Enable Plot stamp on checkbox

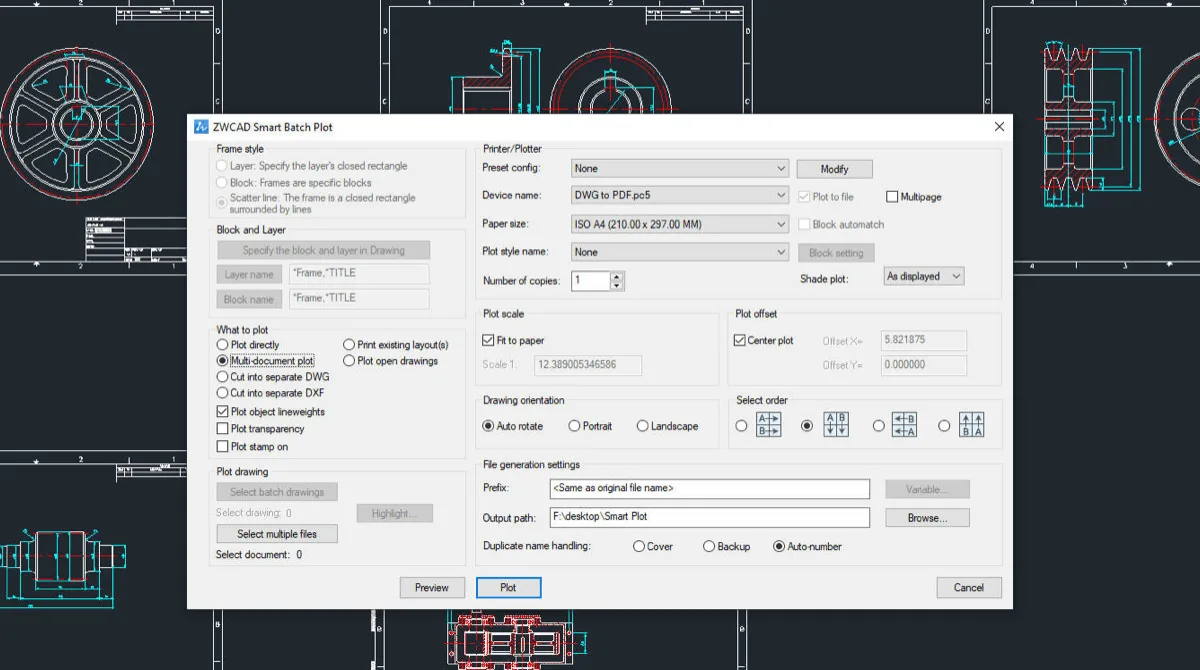pos(223,447)
